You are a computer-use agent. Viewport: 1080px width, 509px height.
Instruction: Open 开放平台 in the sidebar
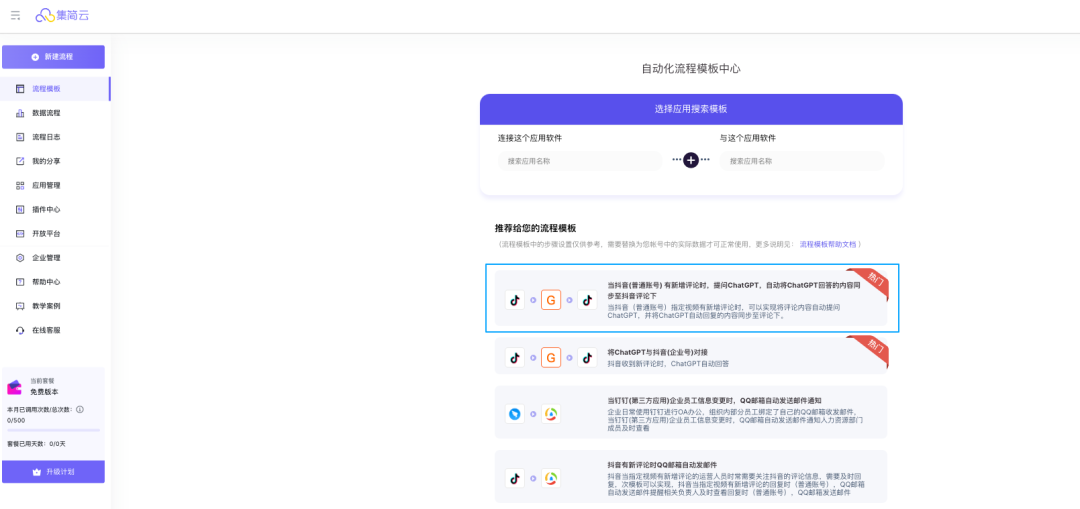(x=55, y=233)
